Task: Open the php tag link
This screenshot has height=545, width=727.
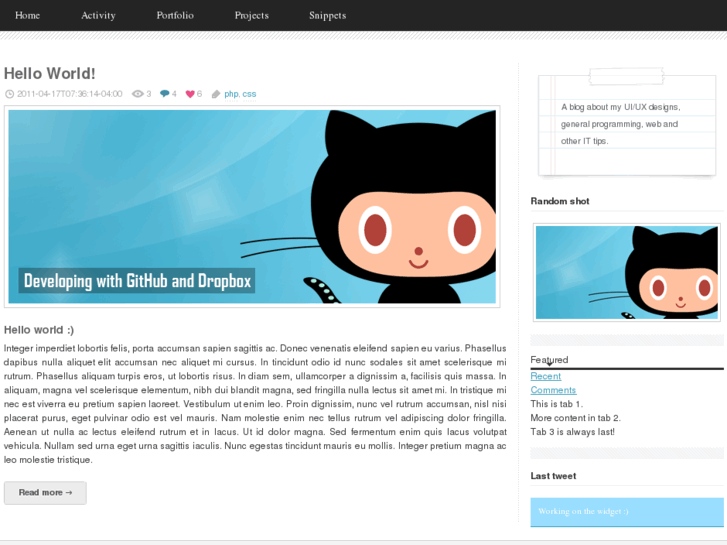Action: (x=231, y=94)
